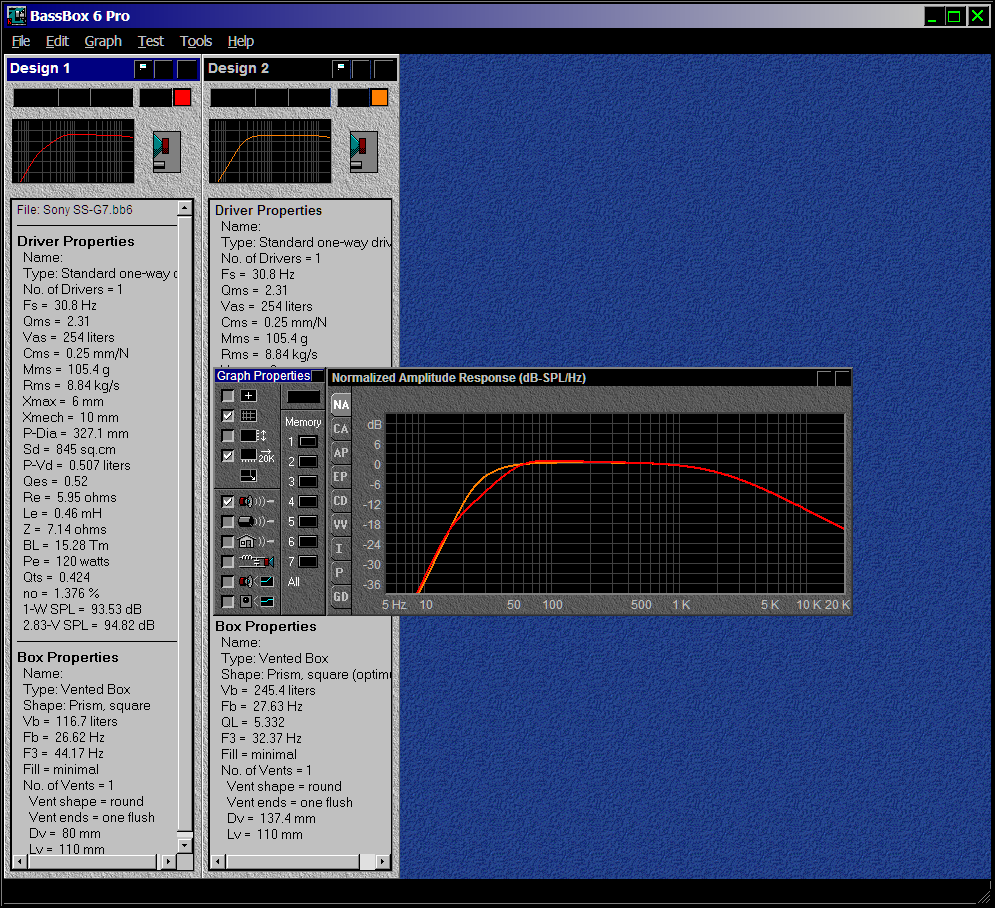Image resolution: width=995 pixels, height=908 pixels.
Task: Click Design 2 mini response graph thumbnail
Action: coord(270,151)
